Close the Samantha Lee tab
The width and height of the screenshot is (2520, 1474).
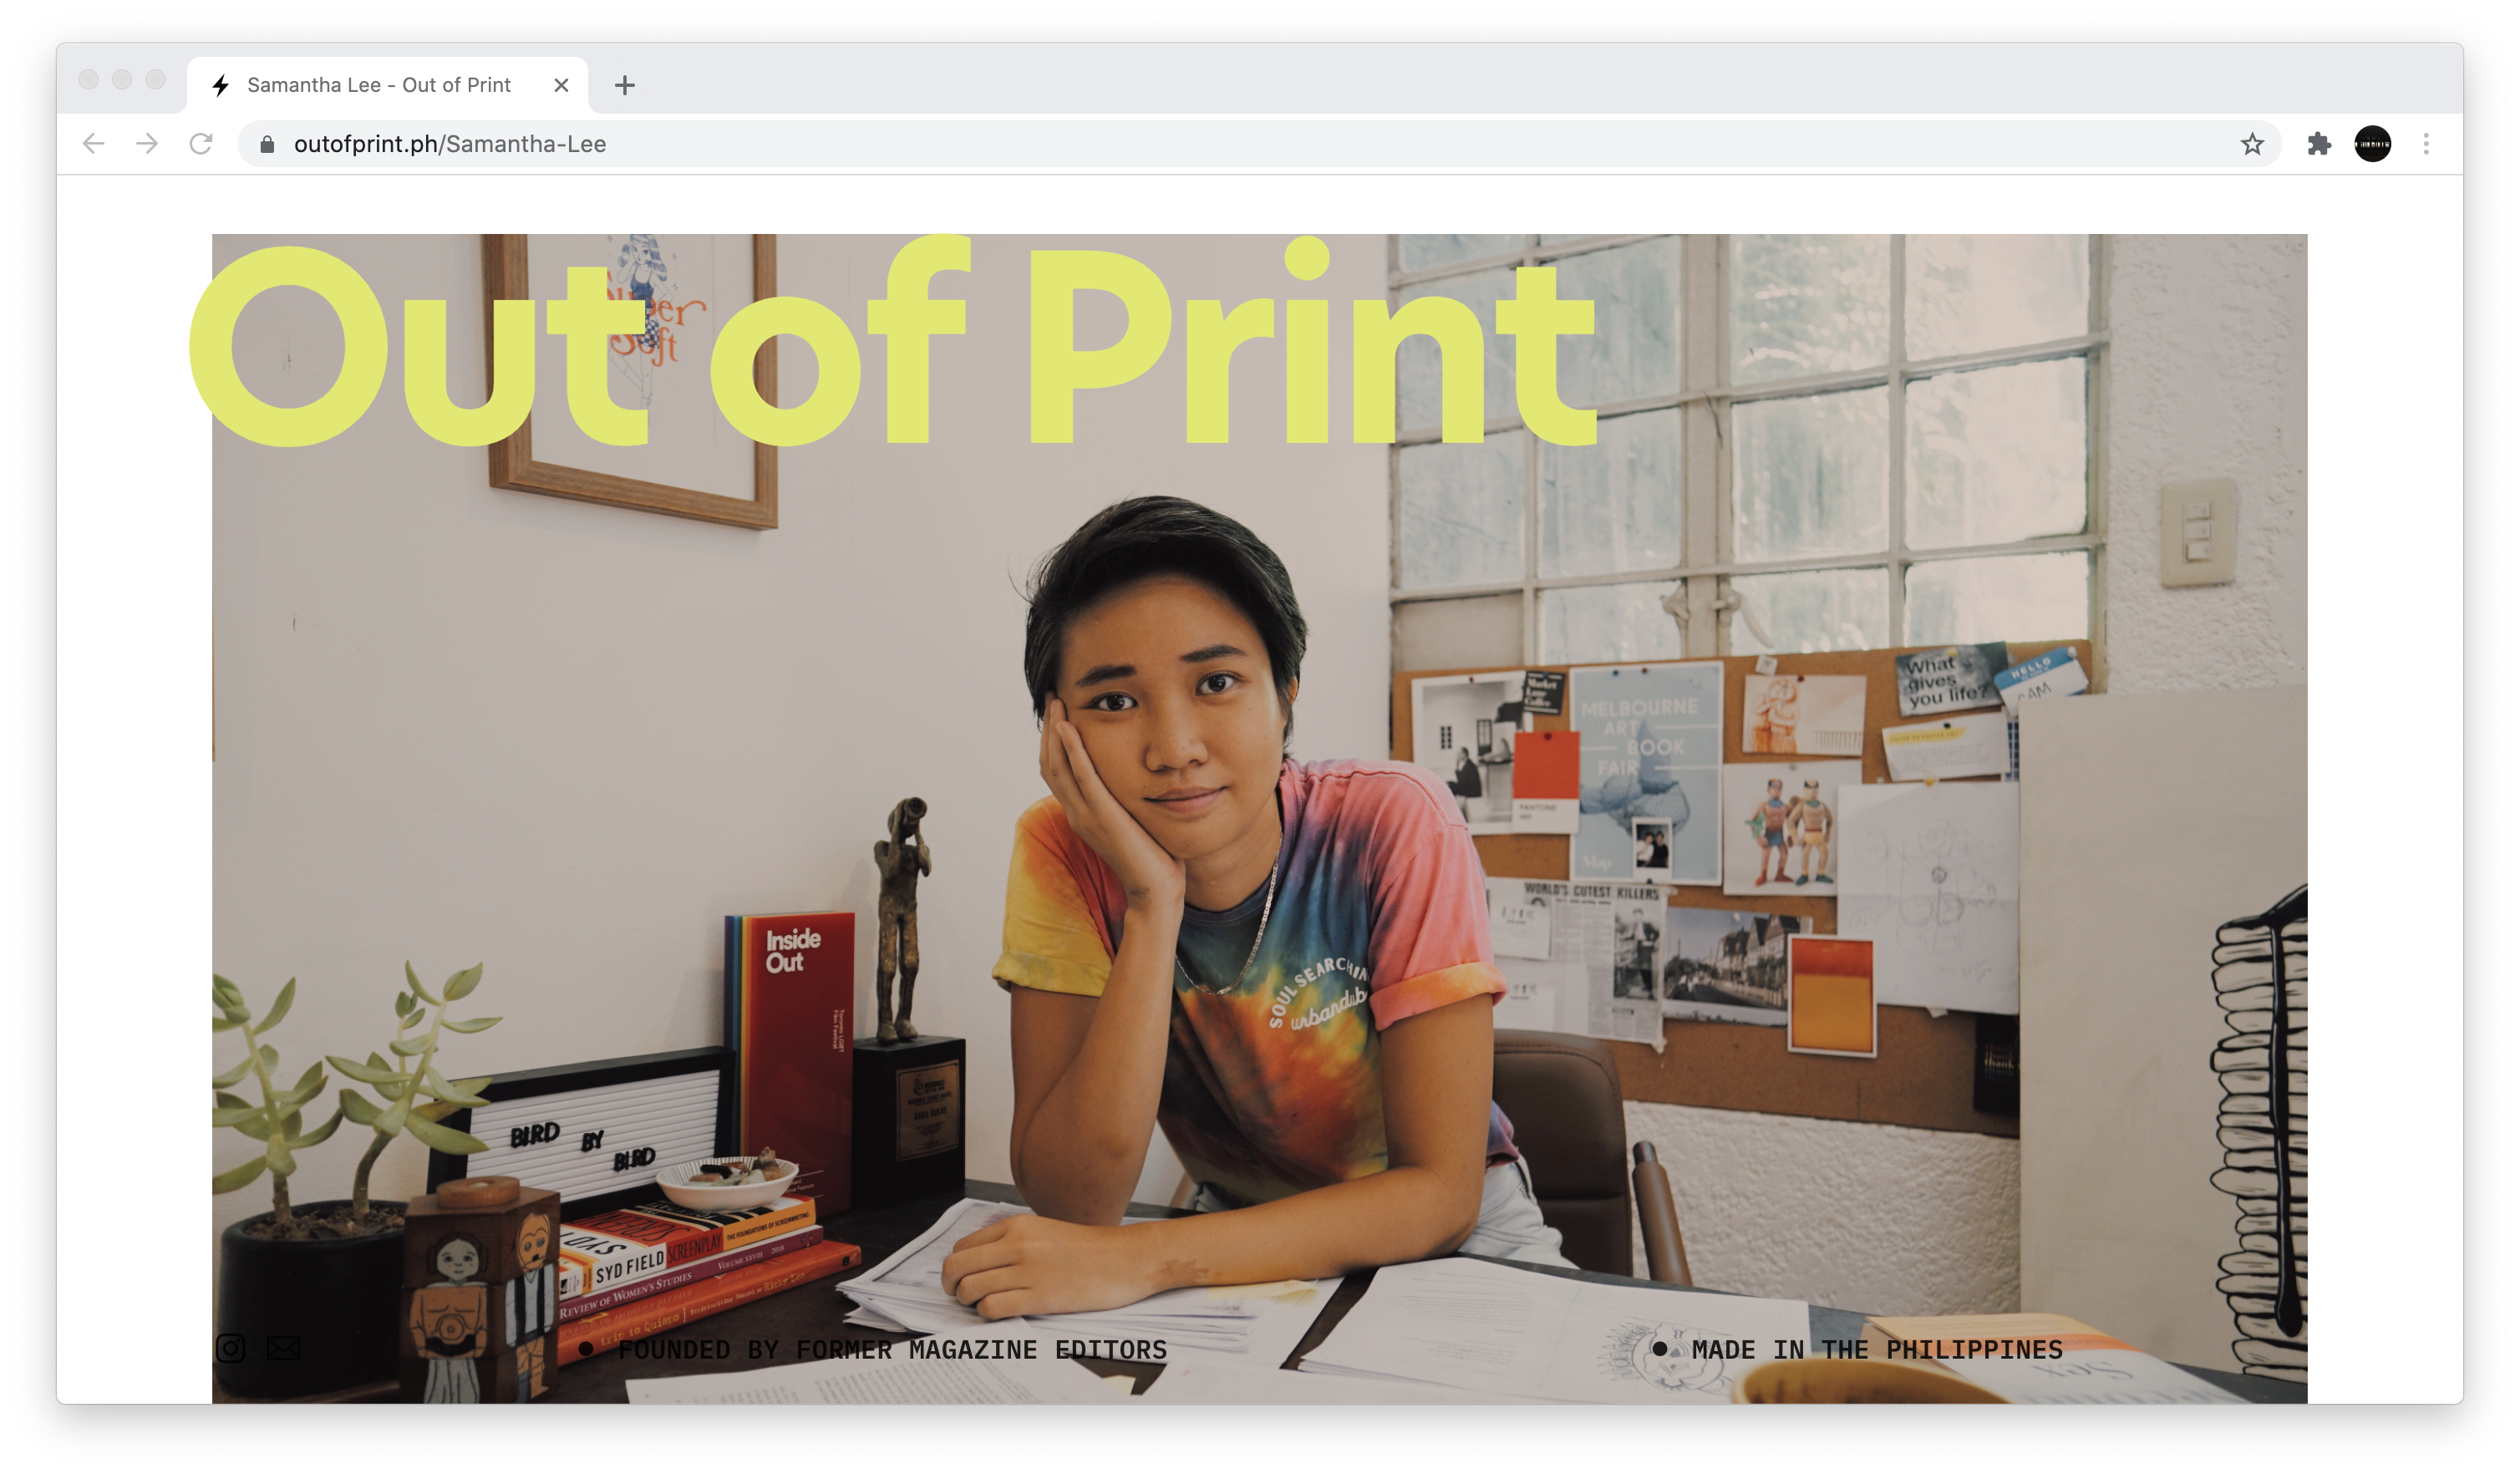click(x=561, y=85)
